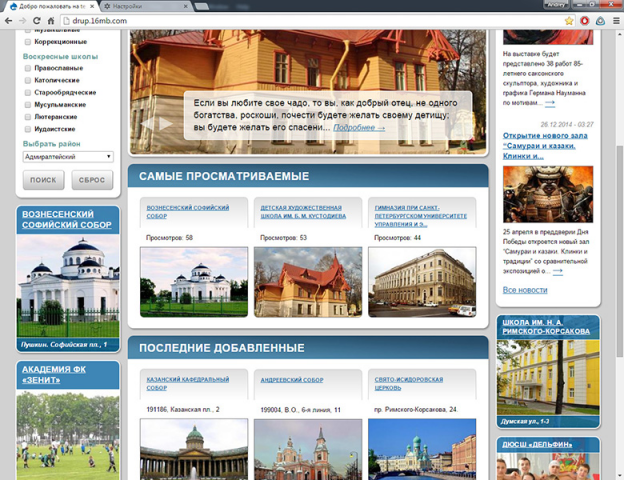Click the cathedral thumbnail with 58 views
624x480 pixels.
[x=194, y=282]
